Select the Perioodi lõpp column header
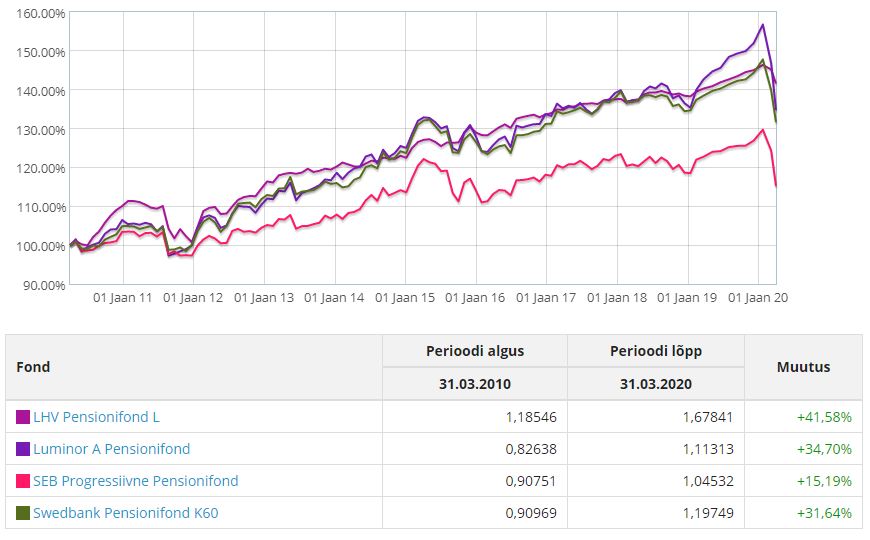This screenshot has width=870, height=540. click(656, 351)
